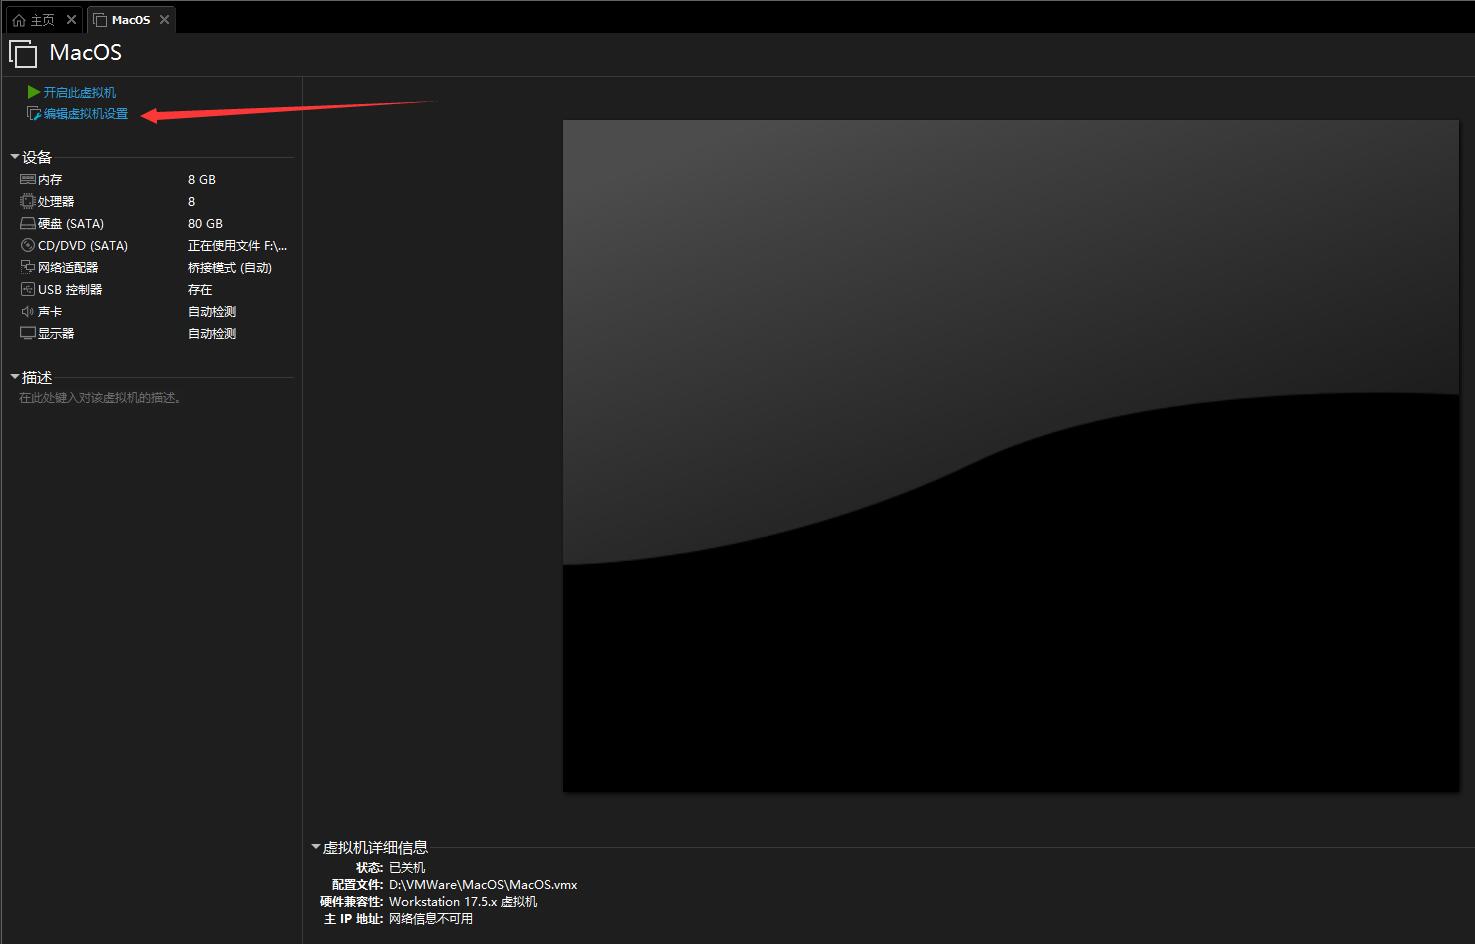Viewport: 1475px width, 944px height.
Task: Select the MacOS tab
Action: click(x=130, y=20)
